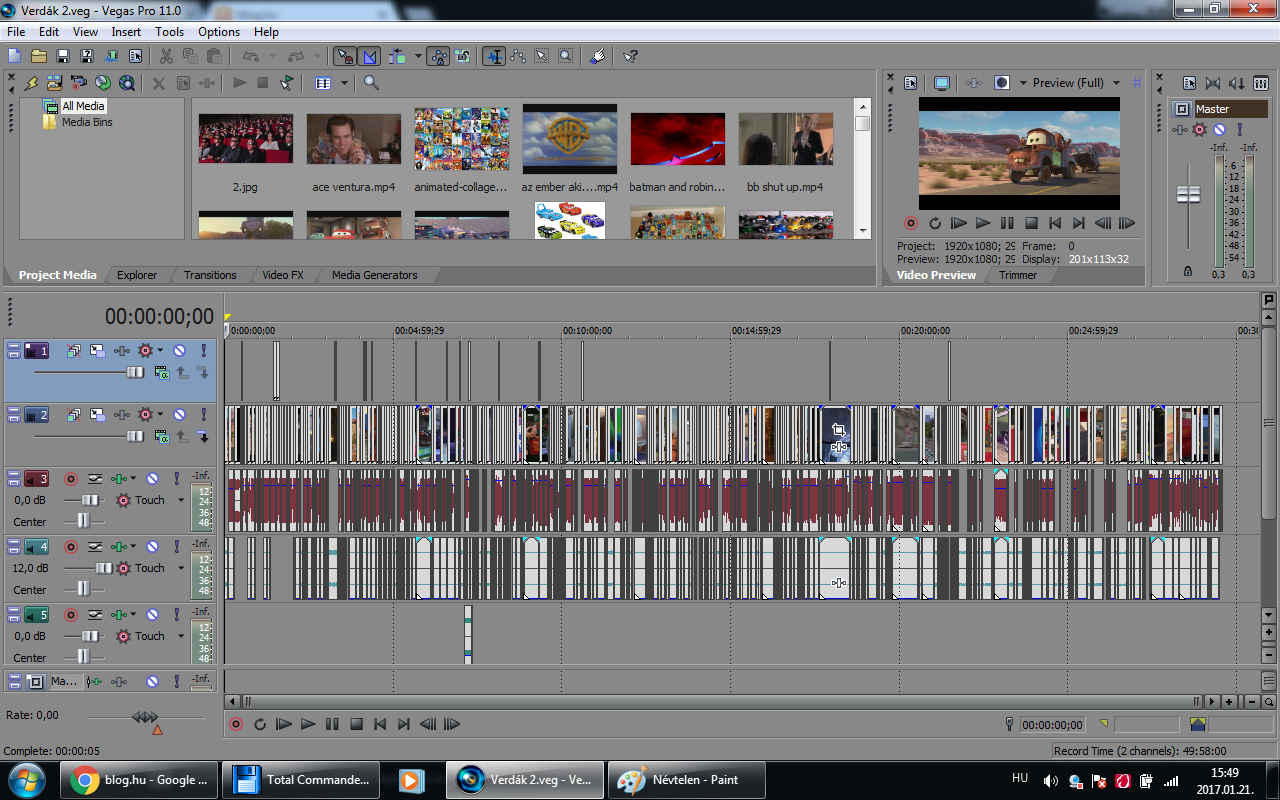Adjust video track 1 level slider

click(x=135, y=372)
